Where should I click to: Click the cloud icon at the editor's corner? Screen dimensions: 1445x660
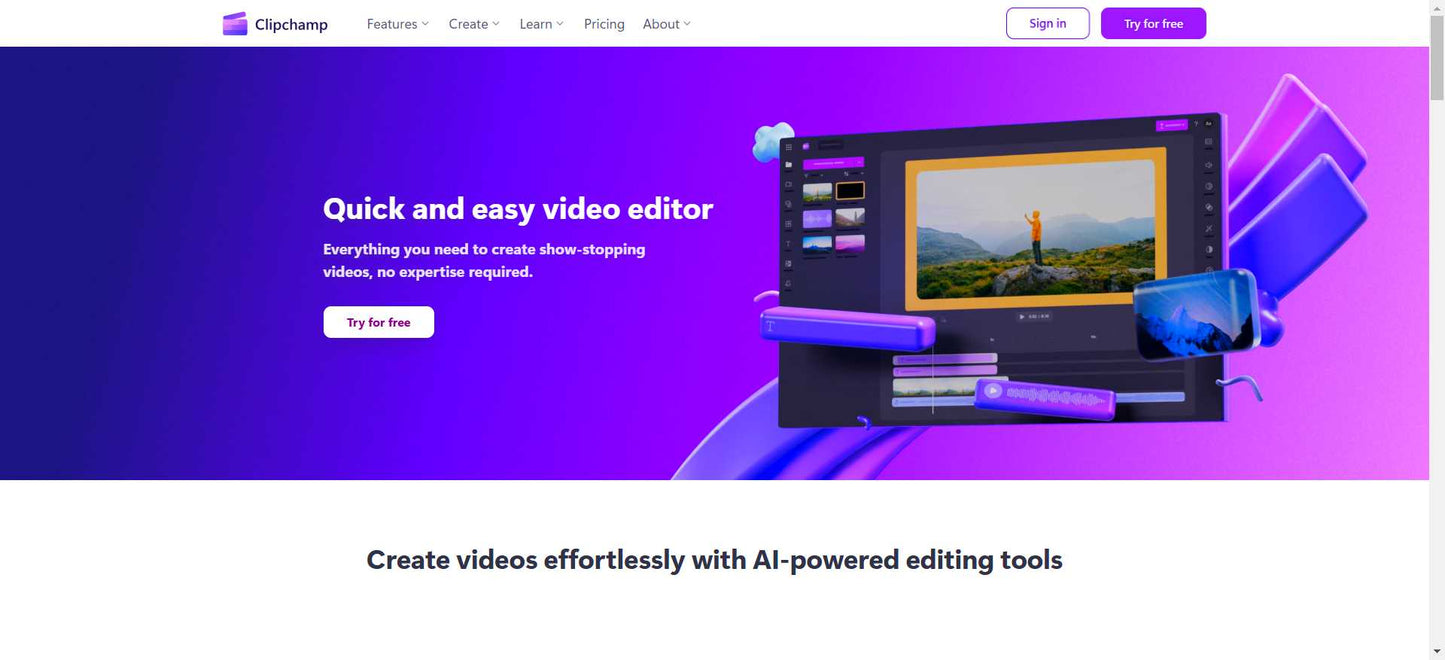coord(773,142)
